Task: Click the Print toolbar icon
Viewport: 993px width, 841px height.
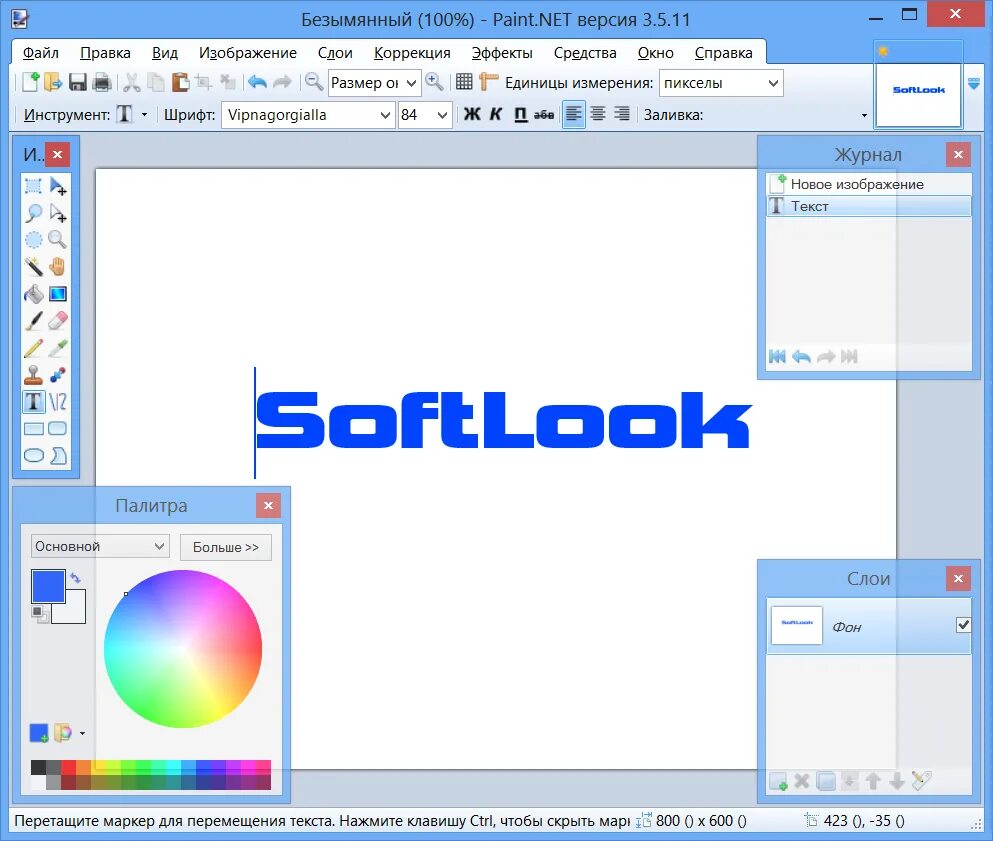Action: tap(101, 82)
